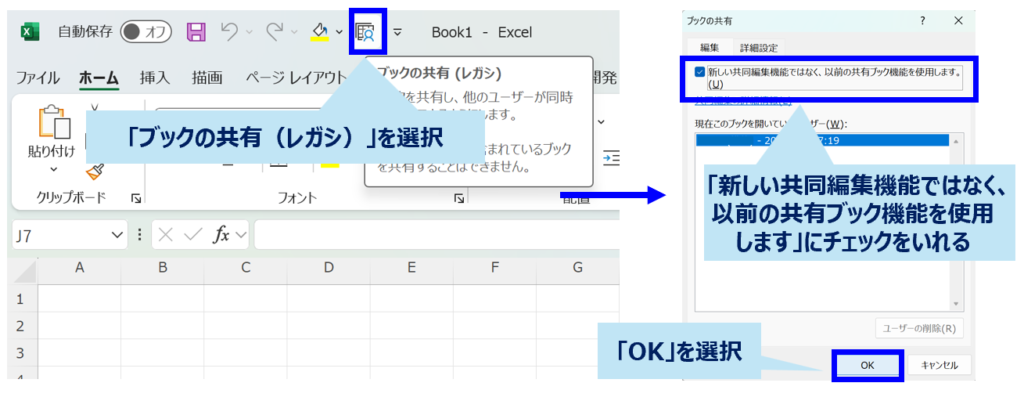
Task: Click inside the formula bar field
Action: 437,235
